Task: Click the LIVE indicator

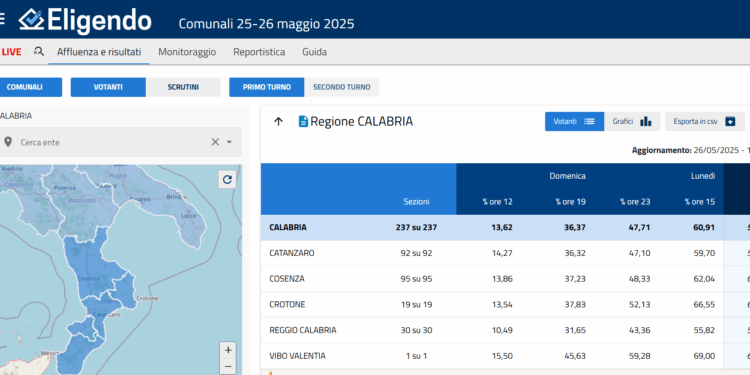Action: (x=11, y=52)
